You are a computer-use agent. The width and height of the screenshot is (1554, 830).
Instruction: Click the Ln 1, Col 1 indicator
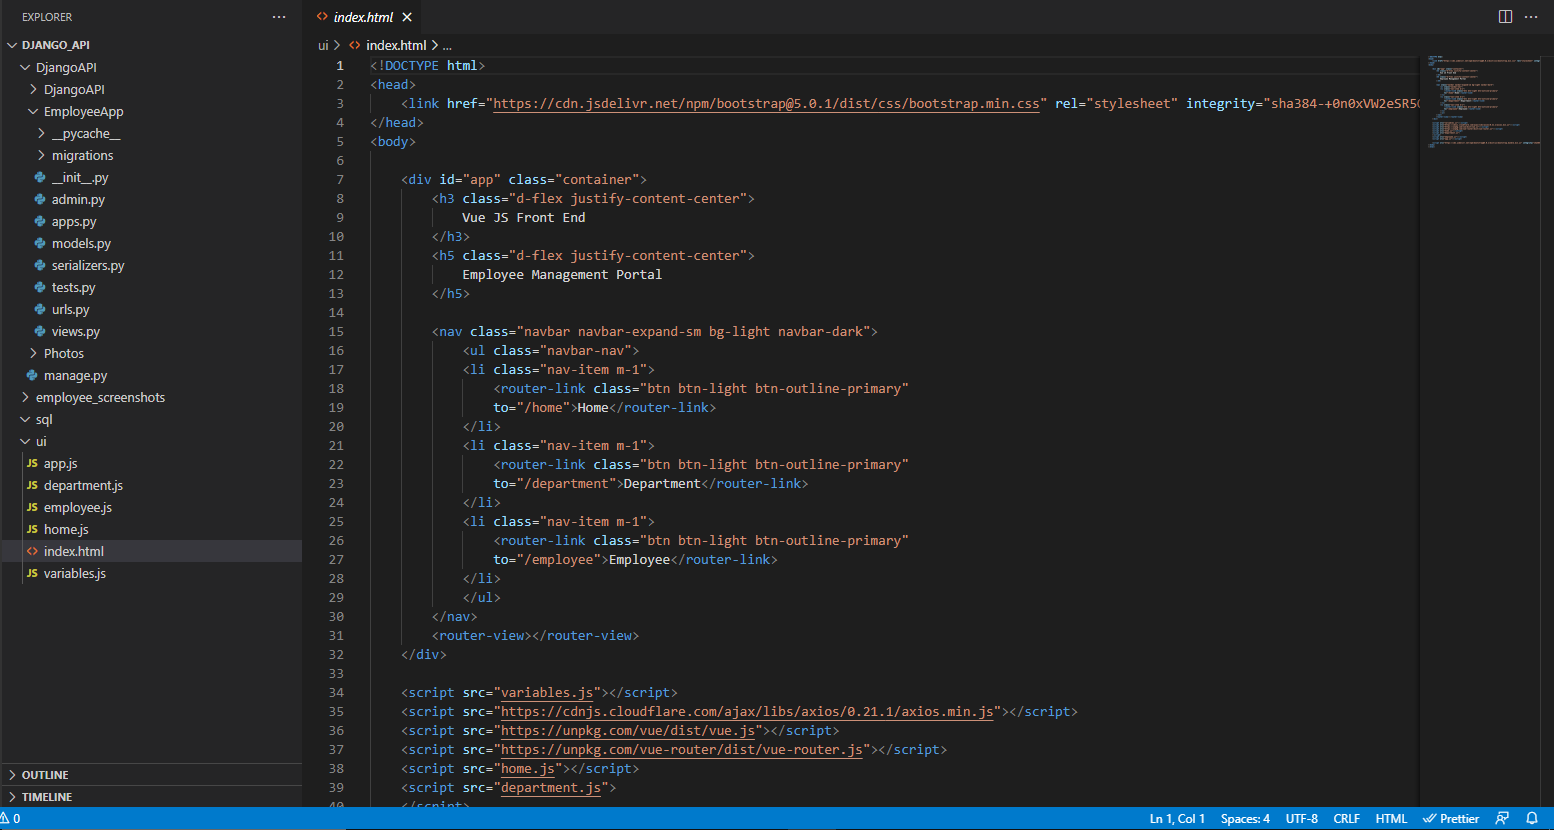(x=1177, y=818)
